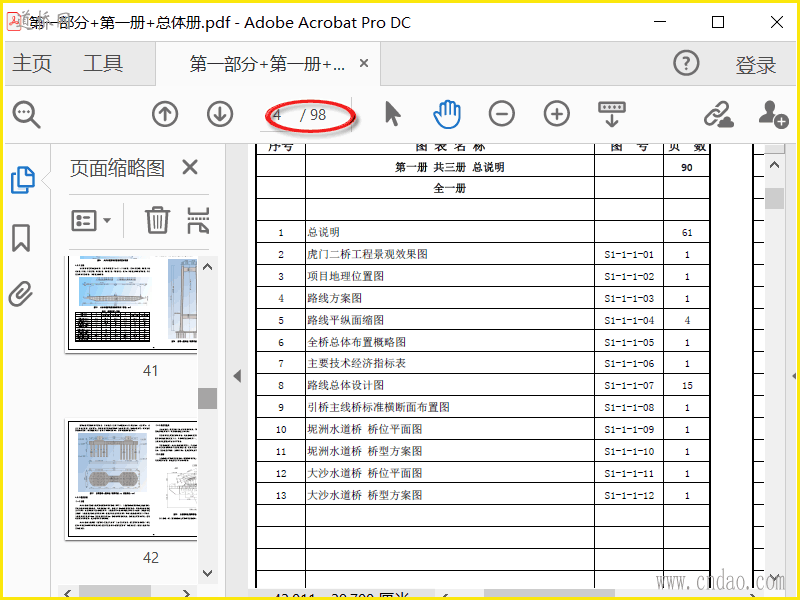This screenshot has height=600, width=800.
Task: Click 路线总体设计图 entry
Action: coord(345,385)
